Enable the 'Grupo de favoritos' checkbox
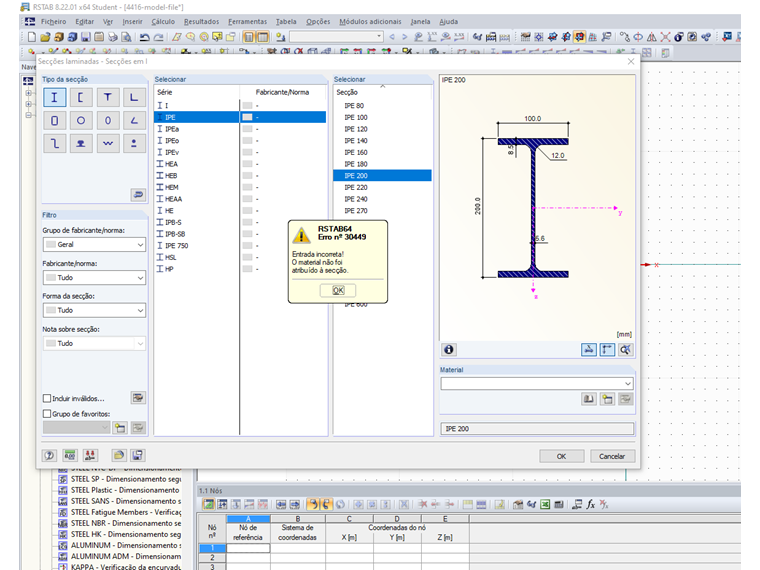This screenshot has width=760, height=570. tap(47, 413)
